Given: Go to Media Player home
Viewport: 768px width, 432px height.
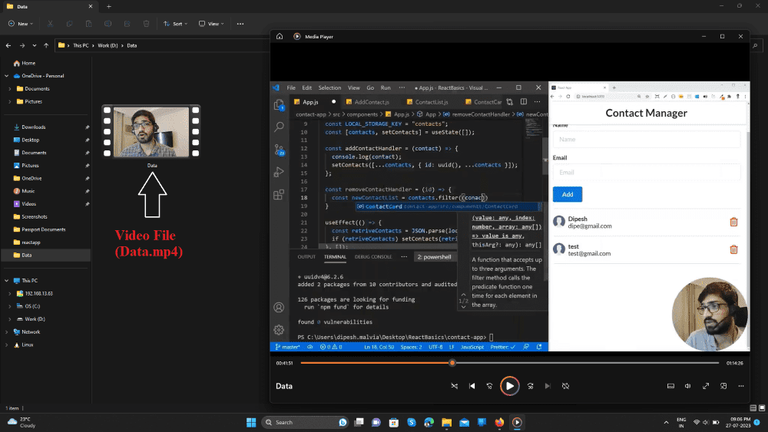Looking at the screenshot, I should (279, 36).
